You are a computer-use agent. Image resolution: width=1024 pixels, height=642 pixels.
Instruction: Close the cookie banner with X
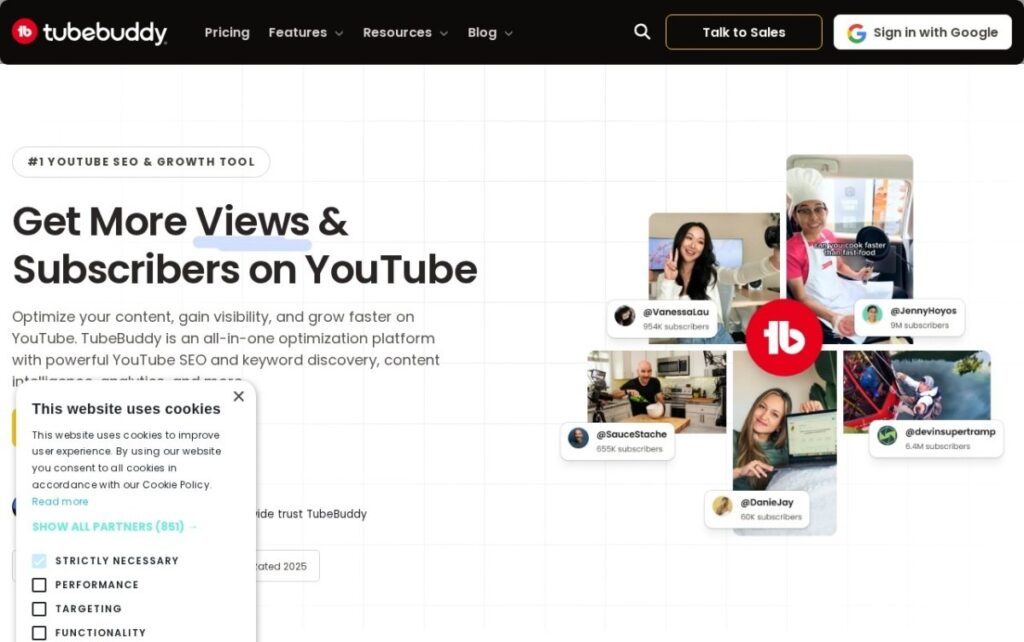coord(238,396)
